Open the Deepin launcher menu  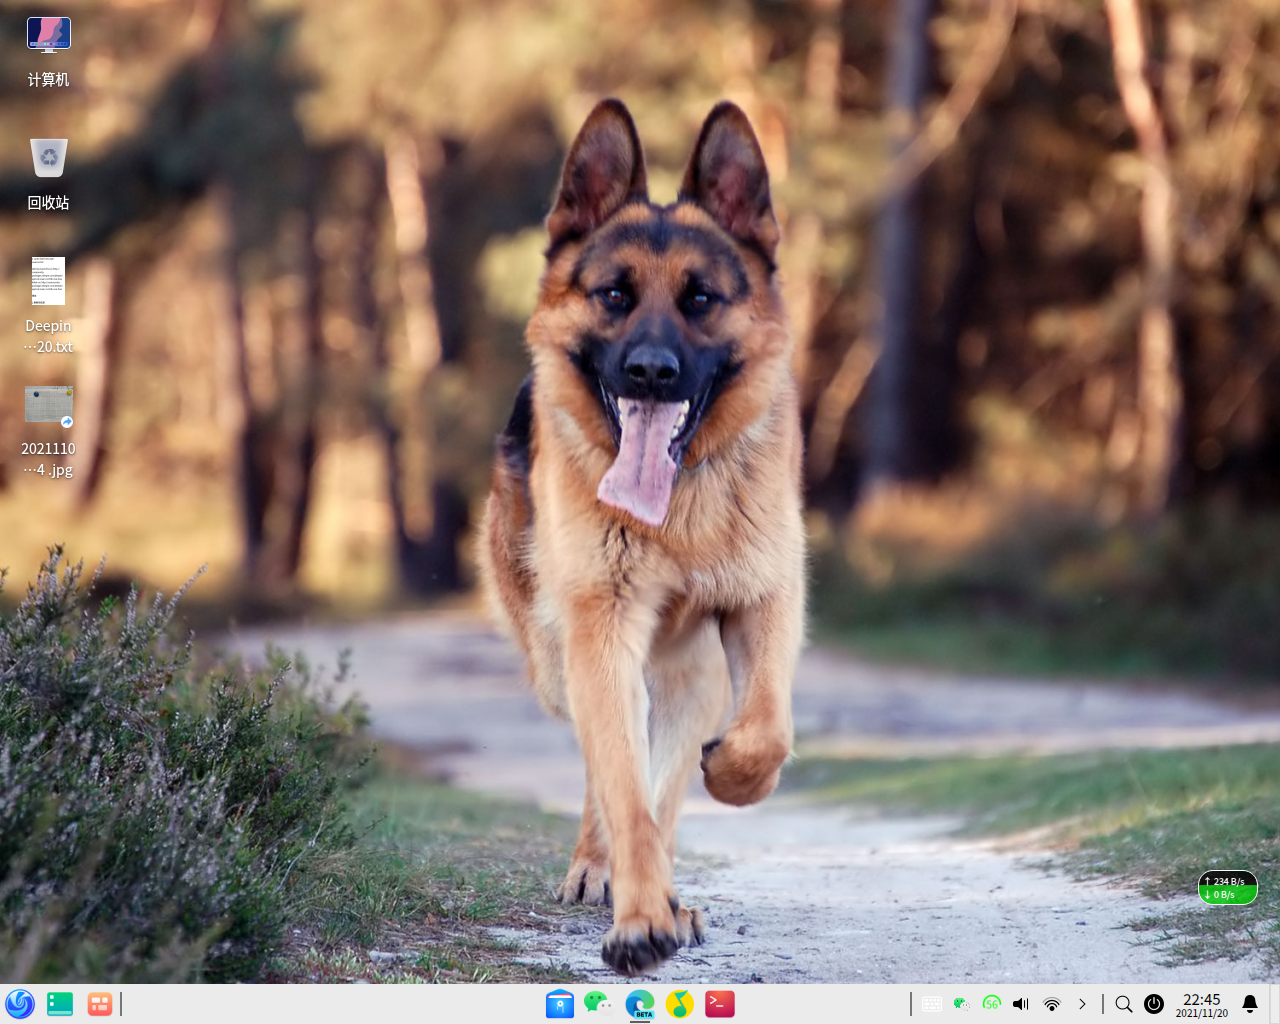coord(20,1004)
